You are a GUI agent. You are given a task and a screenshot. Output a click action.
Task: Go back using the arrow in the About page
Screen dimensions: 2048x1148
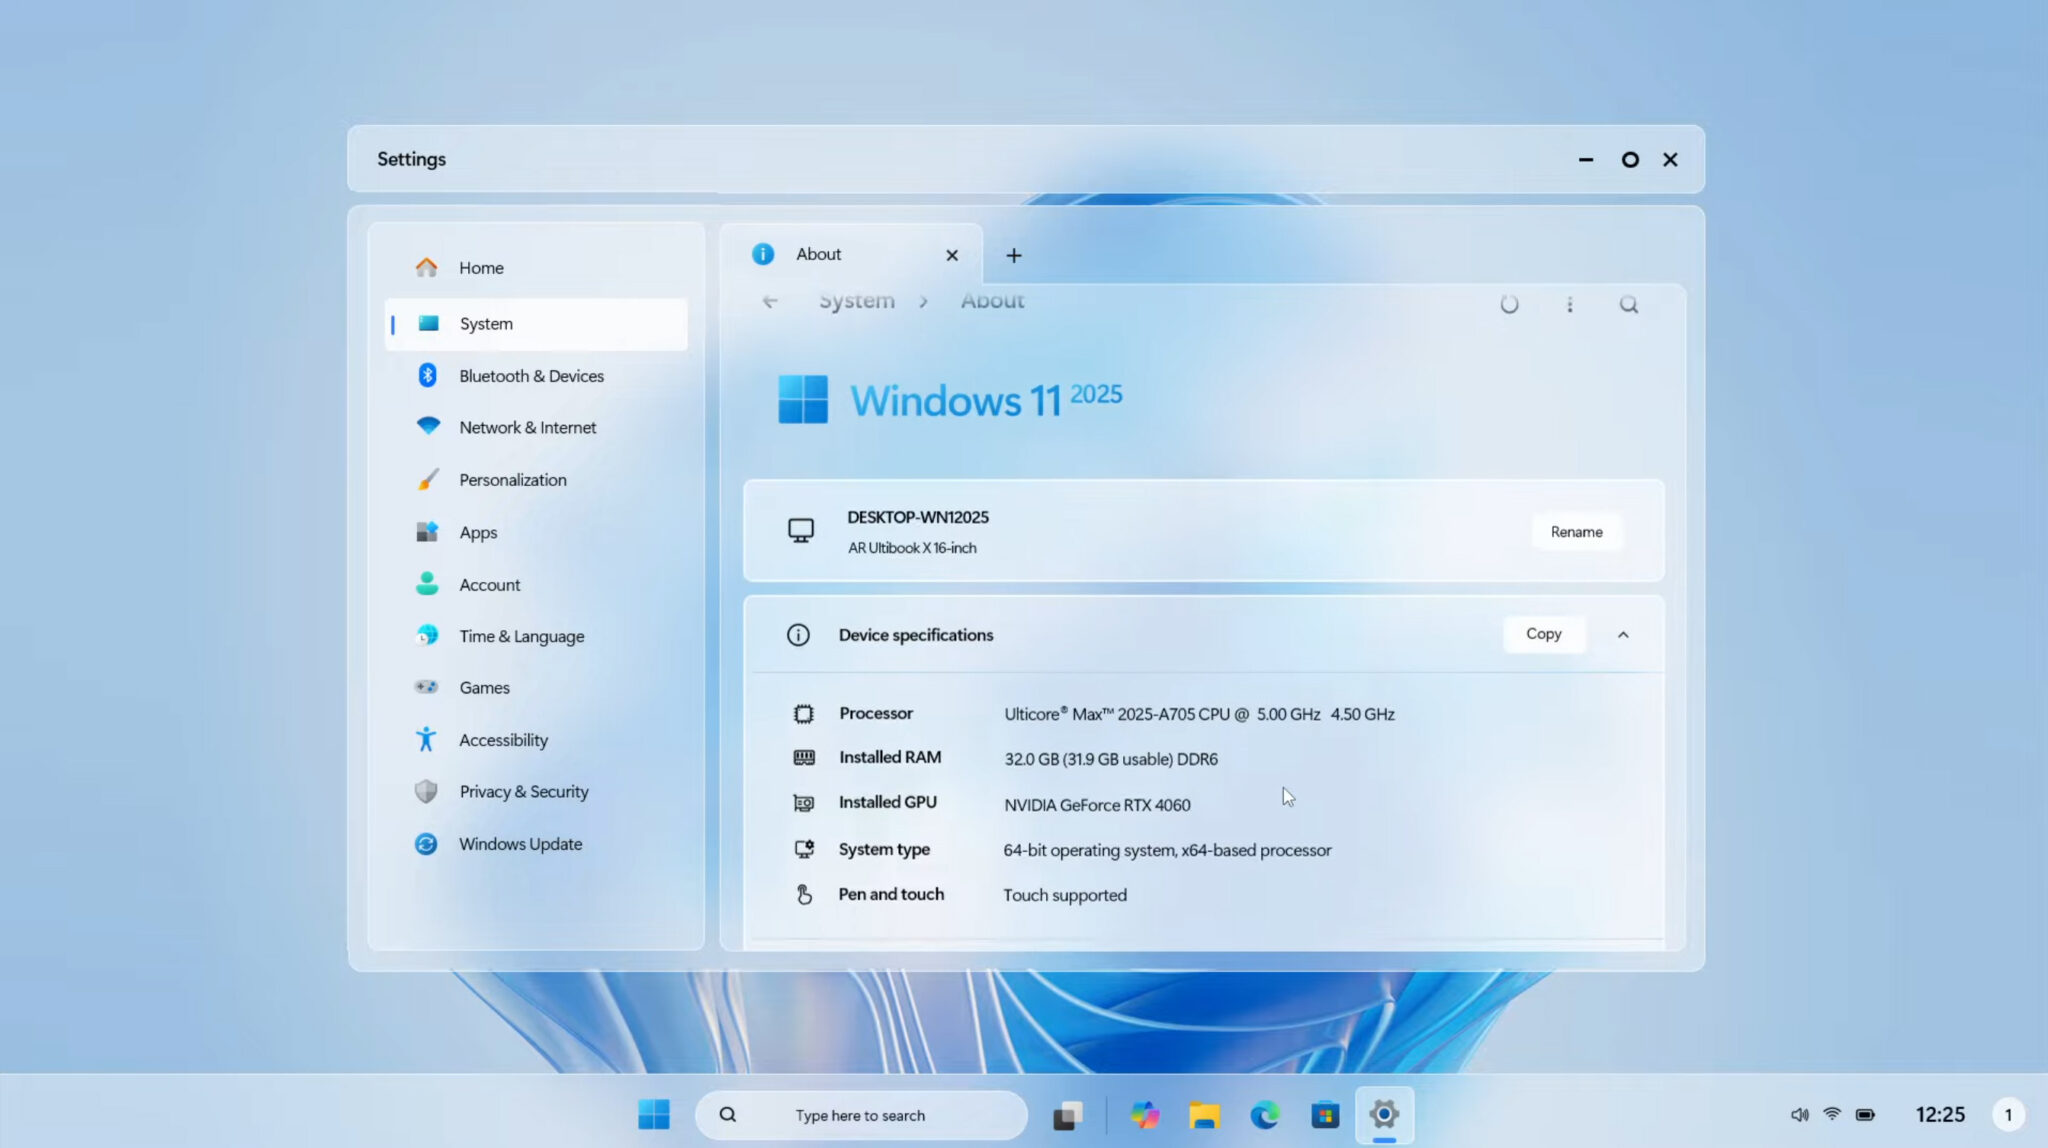(770, 300)
